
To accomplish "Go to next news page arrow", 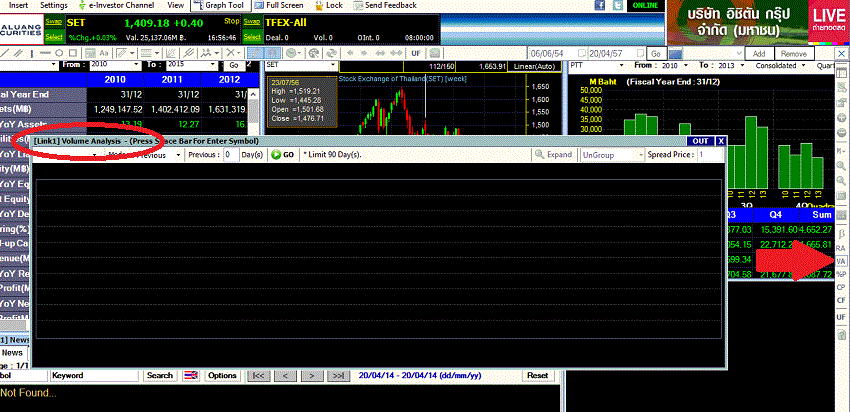I will tap(312, 375).
